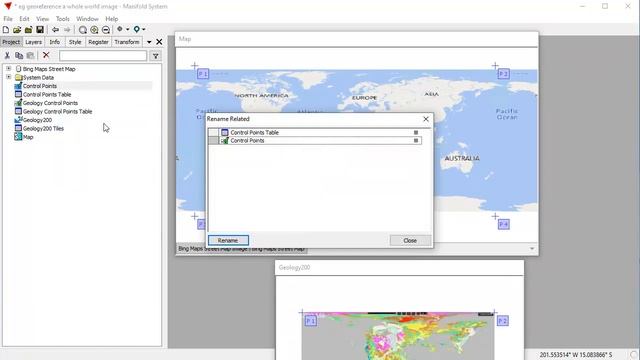Click the P2 control point in Geology200 window
Screen dimensions: 640x360
[x=502, y=321]
